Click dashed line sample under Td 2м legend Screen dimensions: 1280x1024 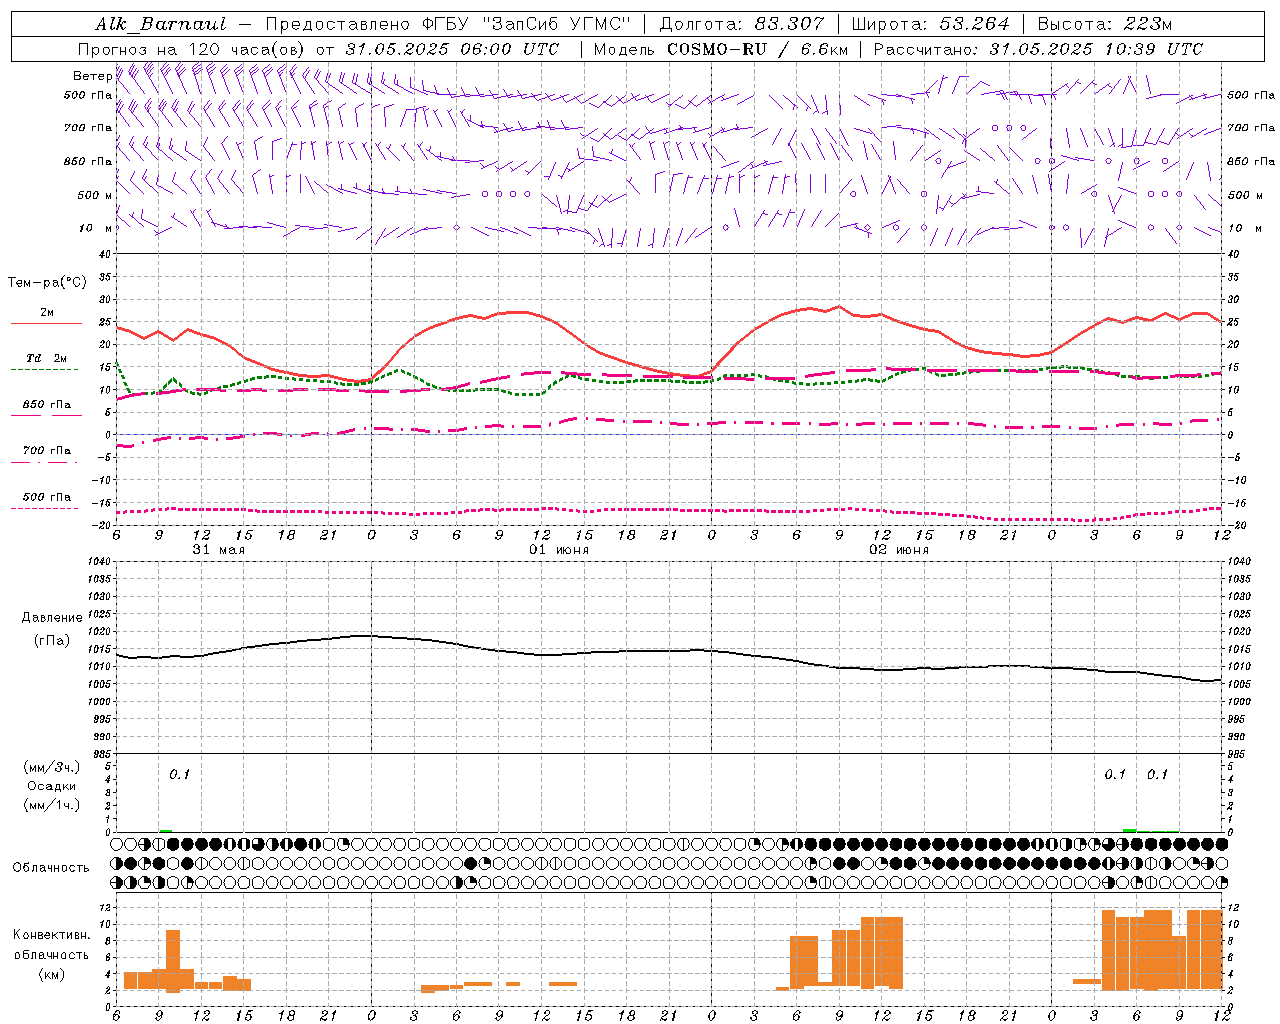[x=45, y=369]
